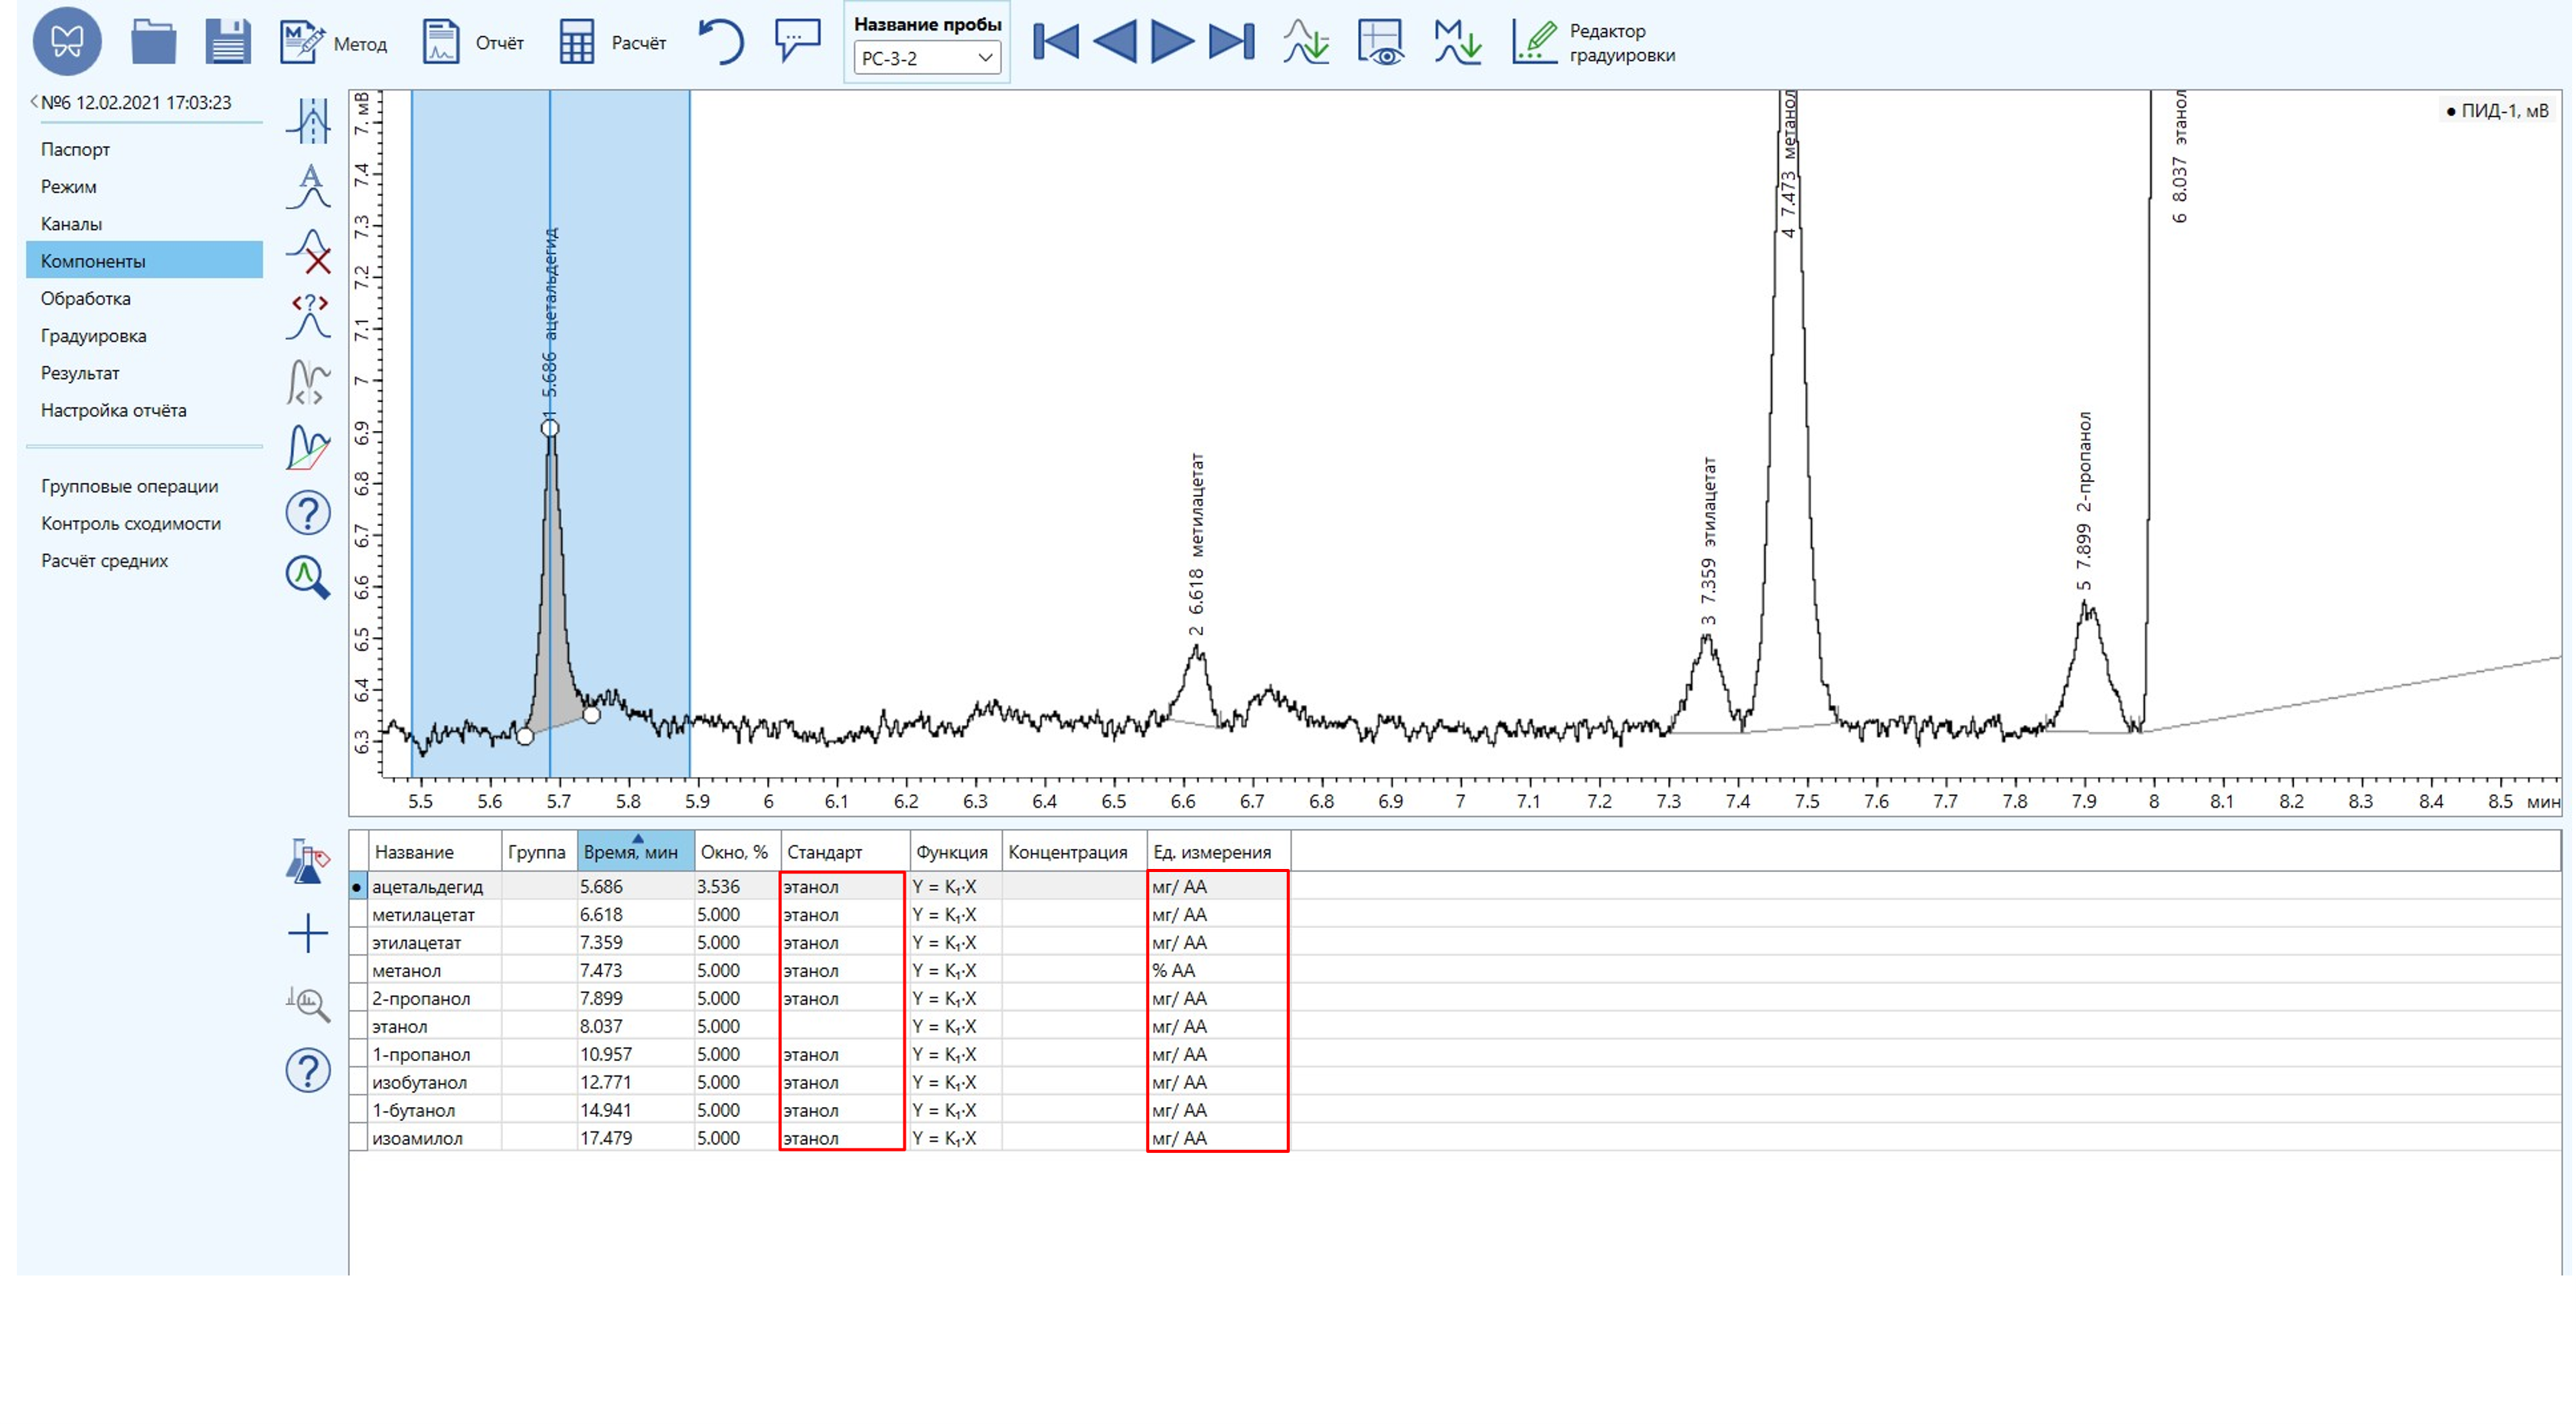
Task: Go to next sample with right triangle
Action: coord(1172,42)
